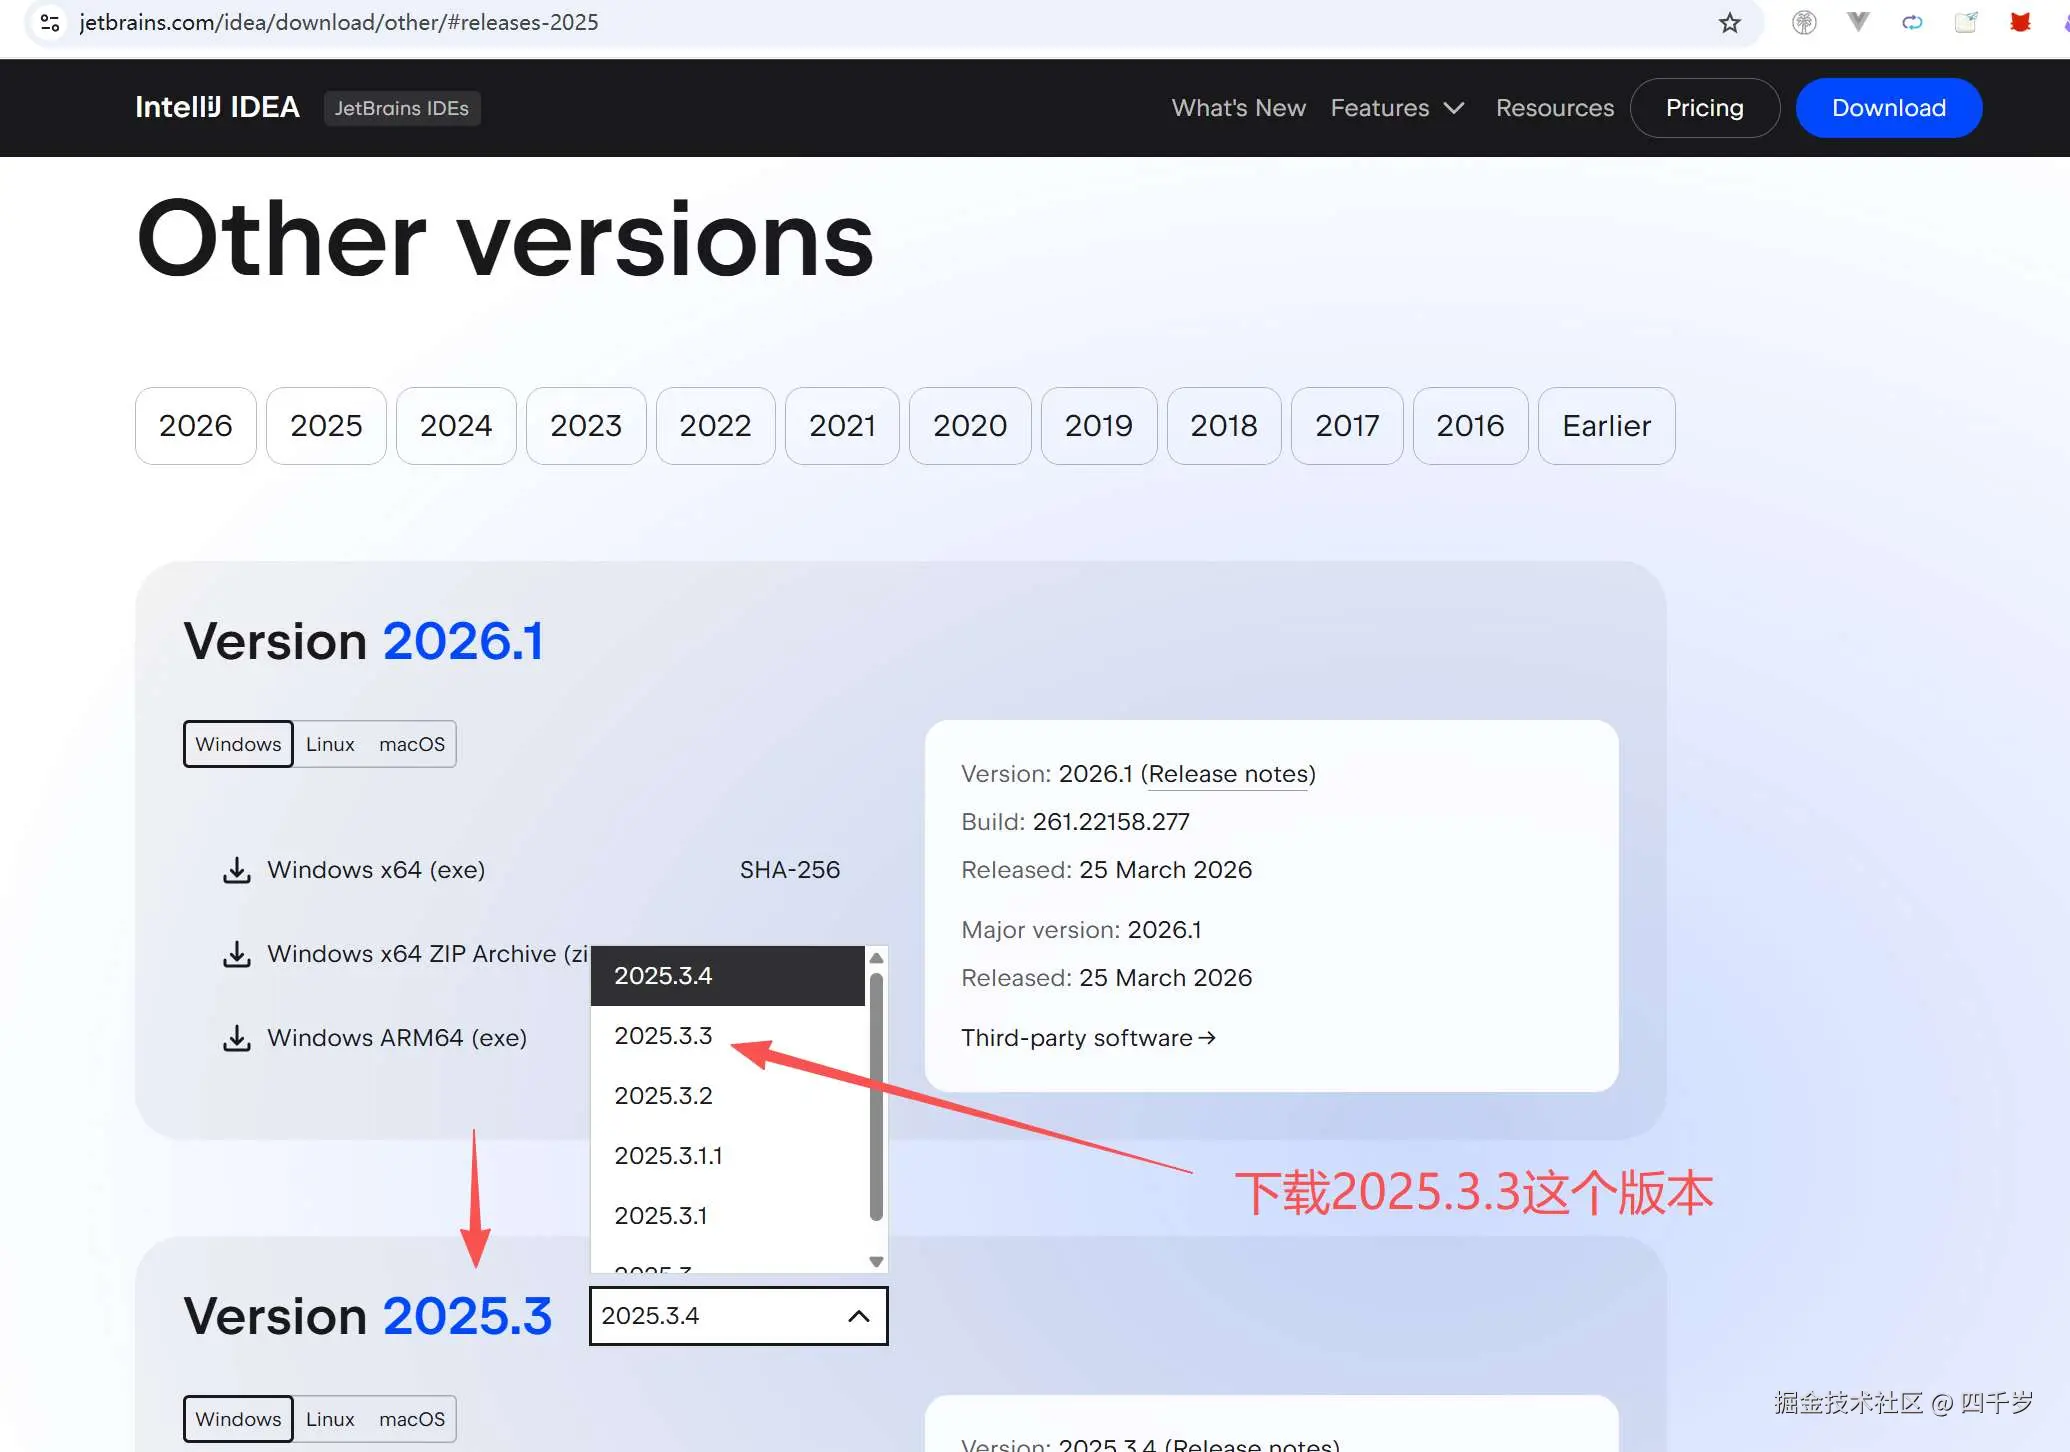The width and height of the screenshot is (2070, 1452).
Task: Switch Version 2025.3 platform to macOS
Action: pos(412,1418)
